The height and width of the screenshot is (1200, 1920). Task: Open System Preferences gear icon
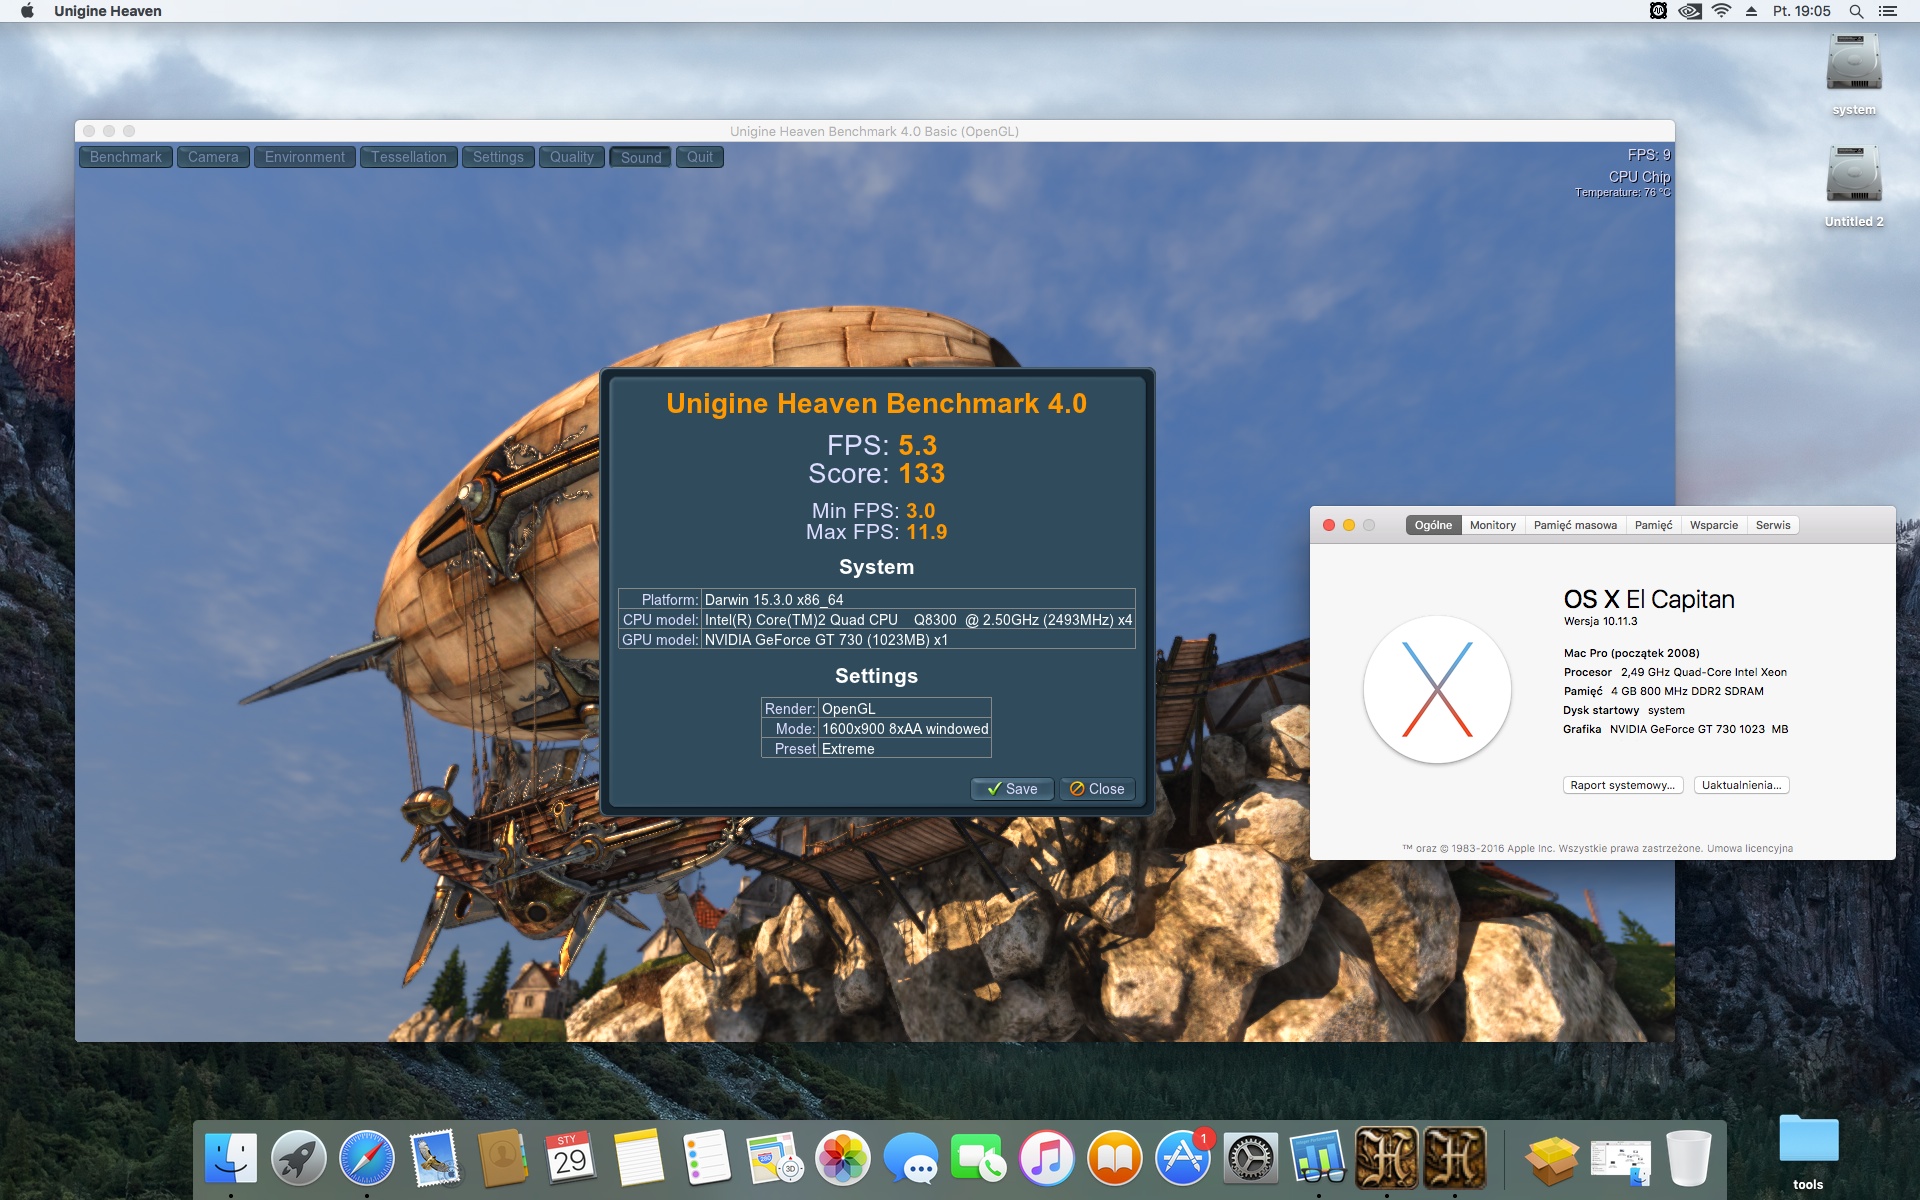point(1250,1159)
